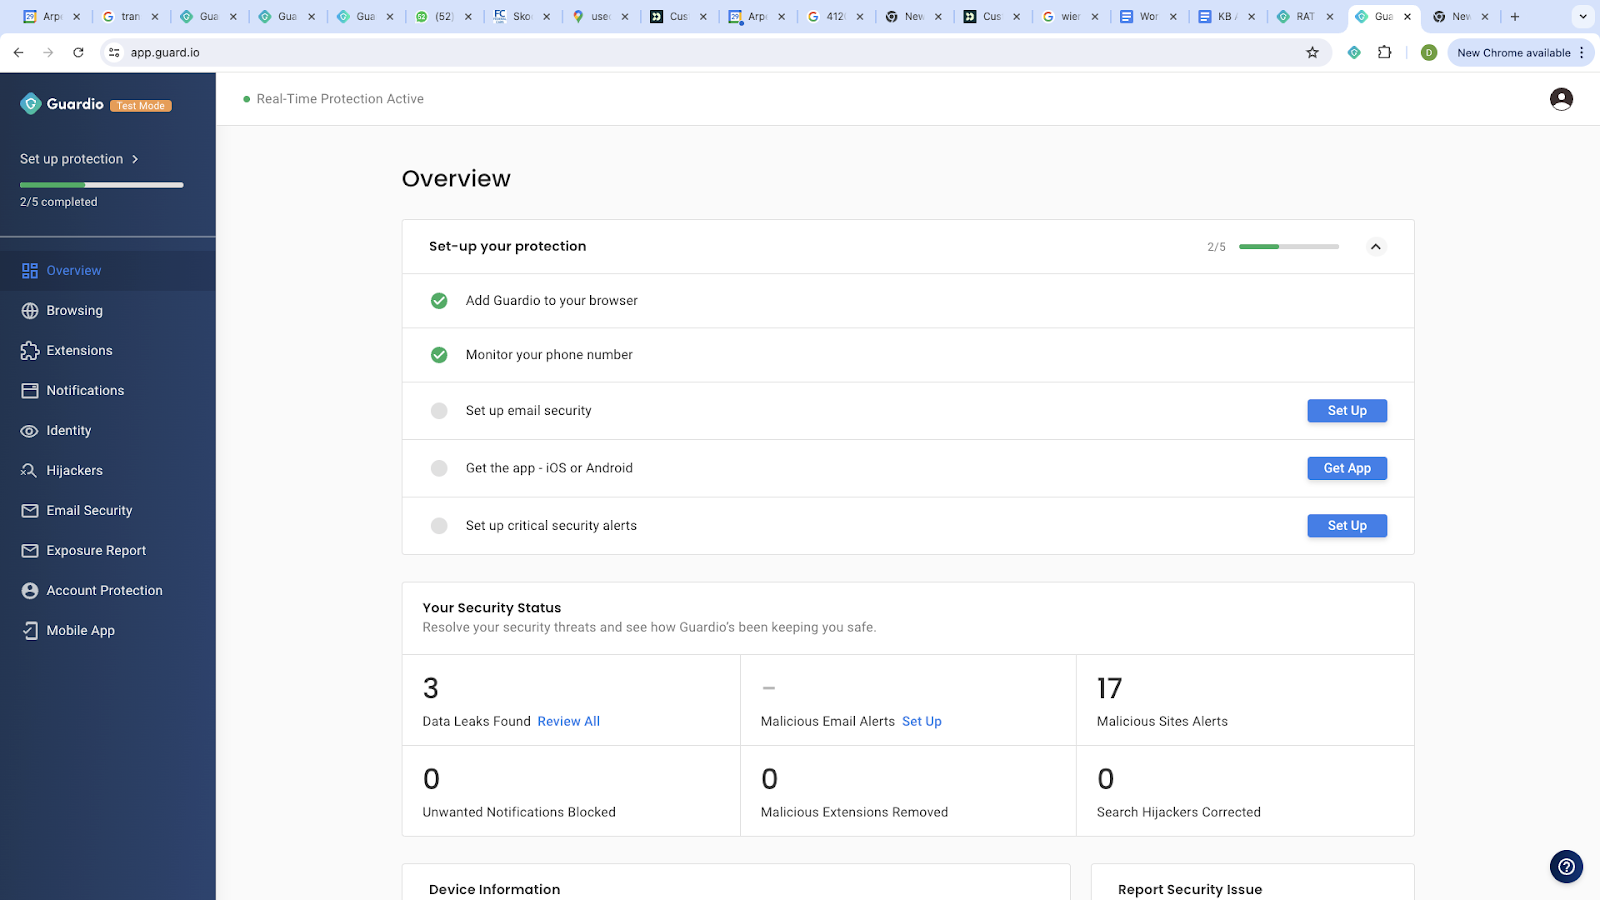Select Email Security in the sidebar
Screen dimensions: 1600x900
coord(90,510)
